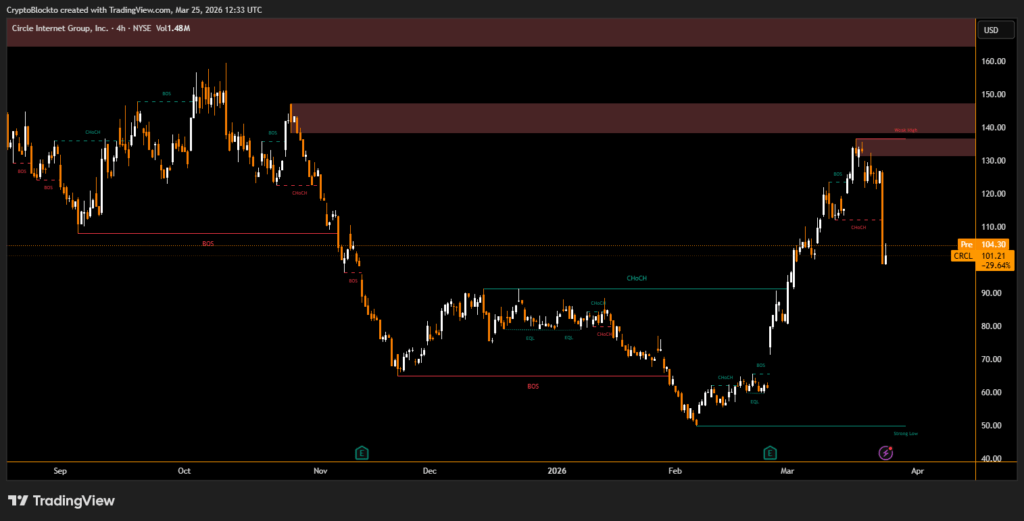Click the Mar label on time axis

788,469
